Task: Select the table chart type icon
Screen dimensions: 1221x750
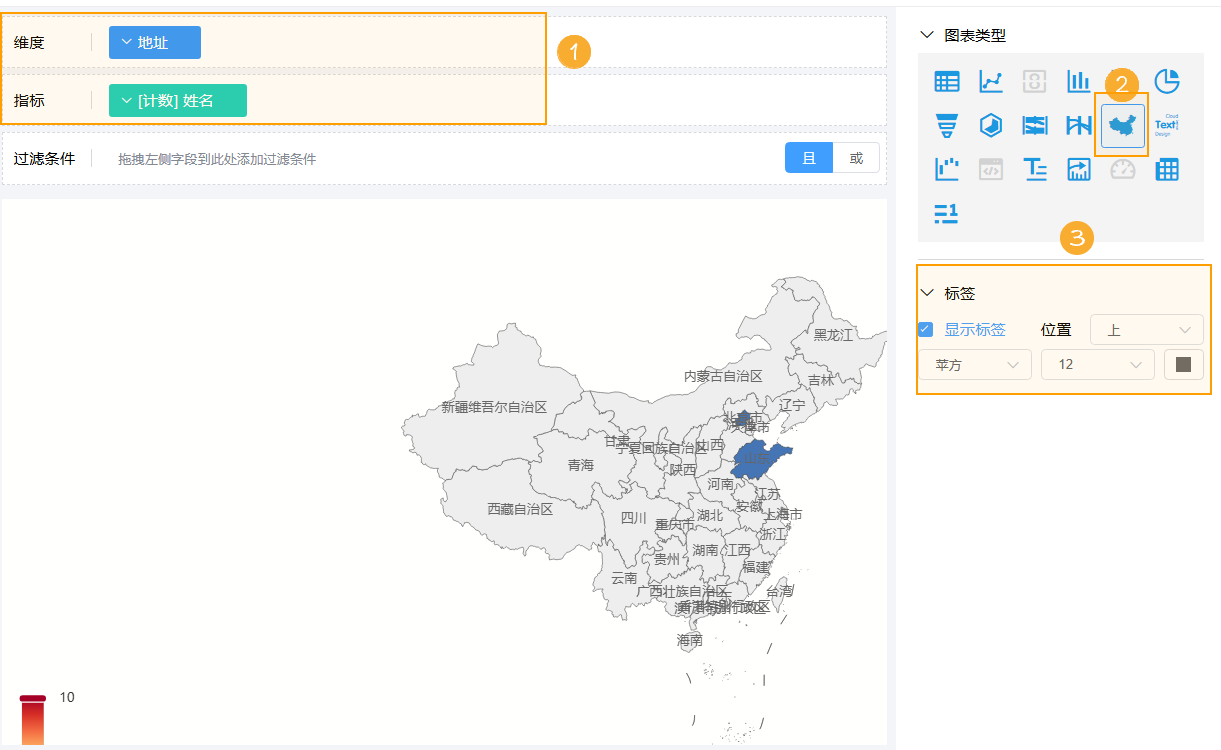Action: (x=946, y=81)
